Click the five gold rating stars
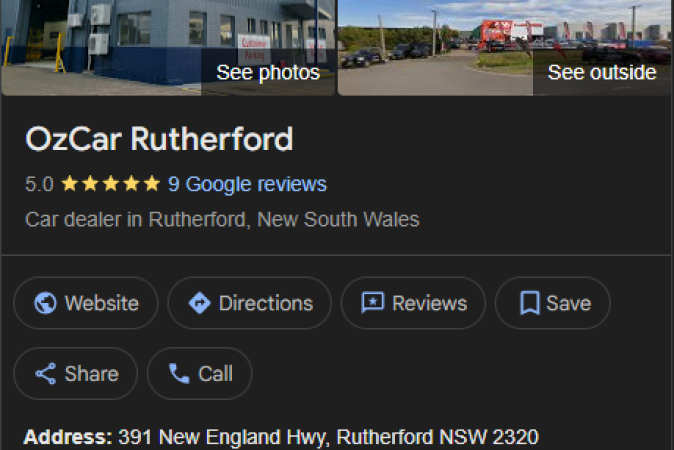This screenshot has width=674, height=450. (110, 184)
